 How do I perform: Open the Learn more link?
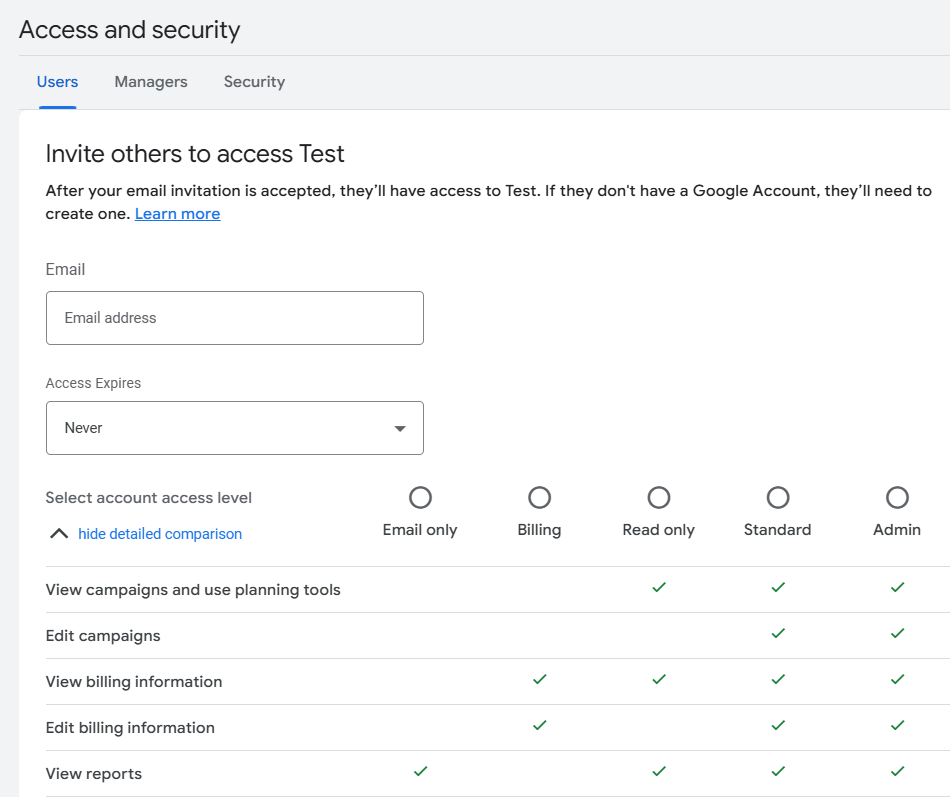tap(177, 213)
